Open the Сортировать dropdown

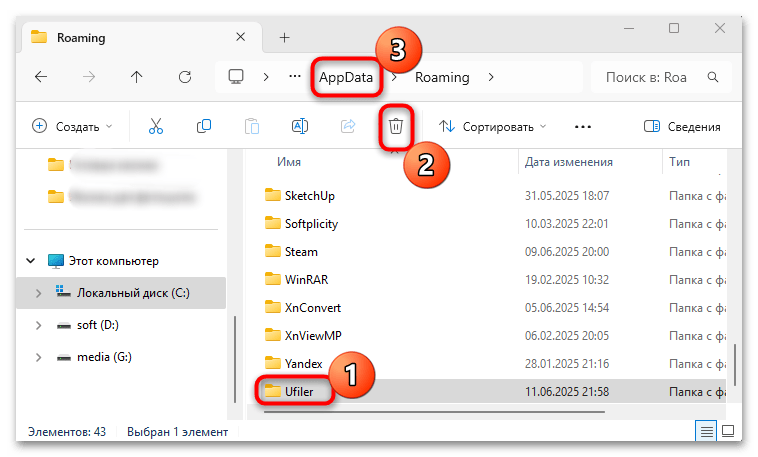coord(493,127)
